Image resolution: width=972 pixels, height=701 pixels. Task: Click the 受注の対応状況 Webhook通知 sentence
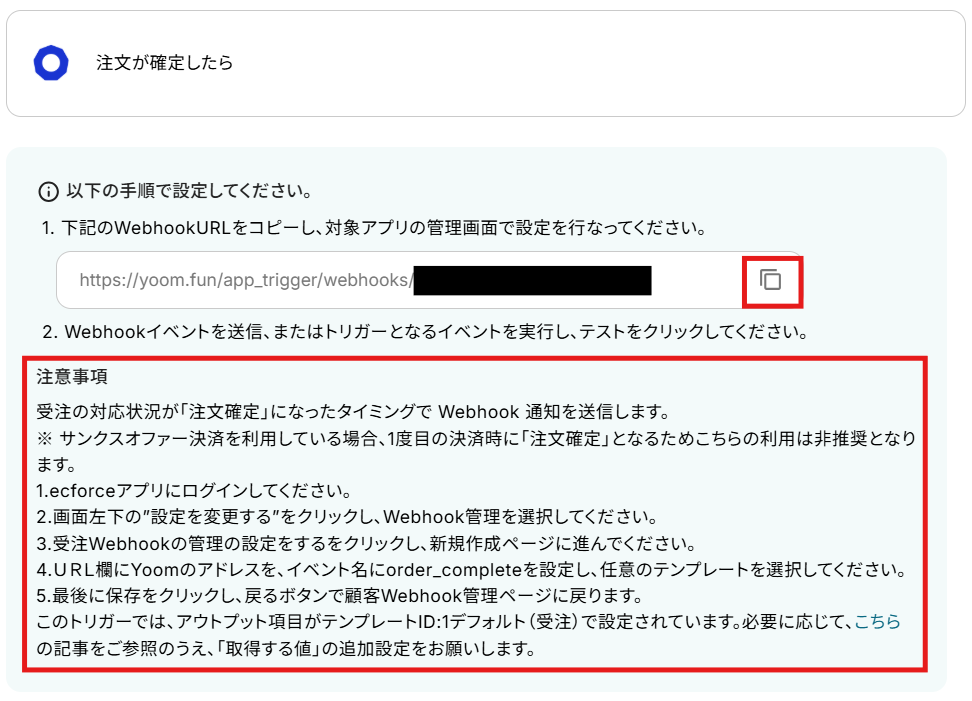coord(353,412)
